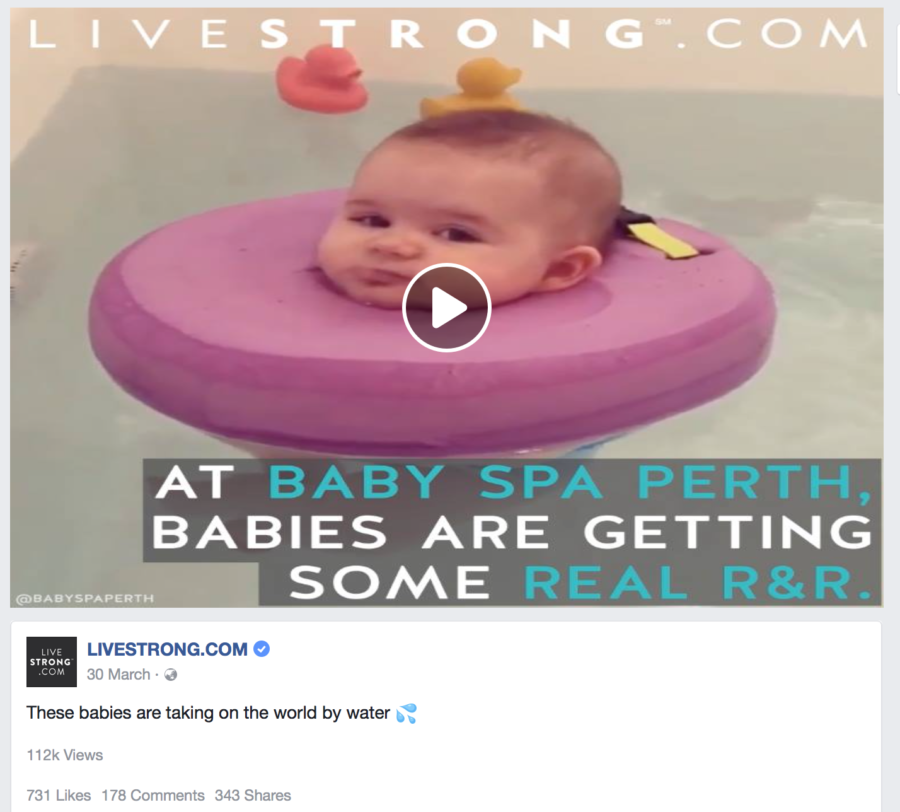Click the globe public privacy icon

(170, 675)
